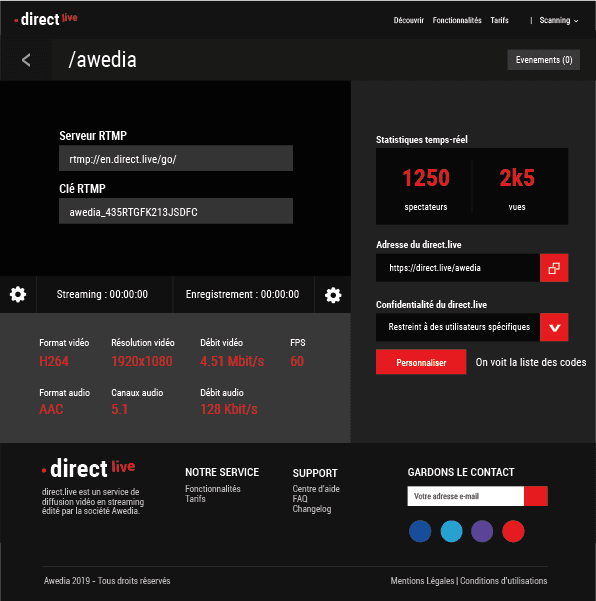Submit email with red newsletter button
Screen dimensions: 596x601
tap(536, 496)
